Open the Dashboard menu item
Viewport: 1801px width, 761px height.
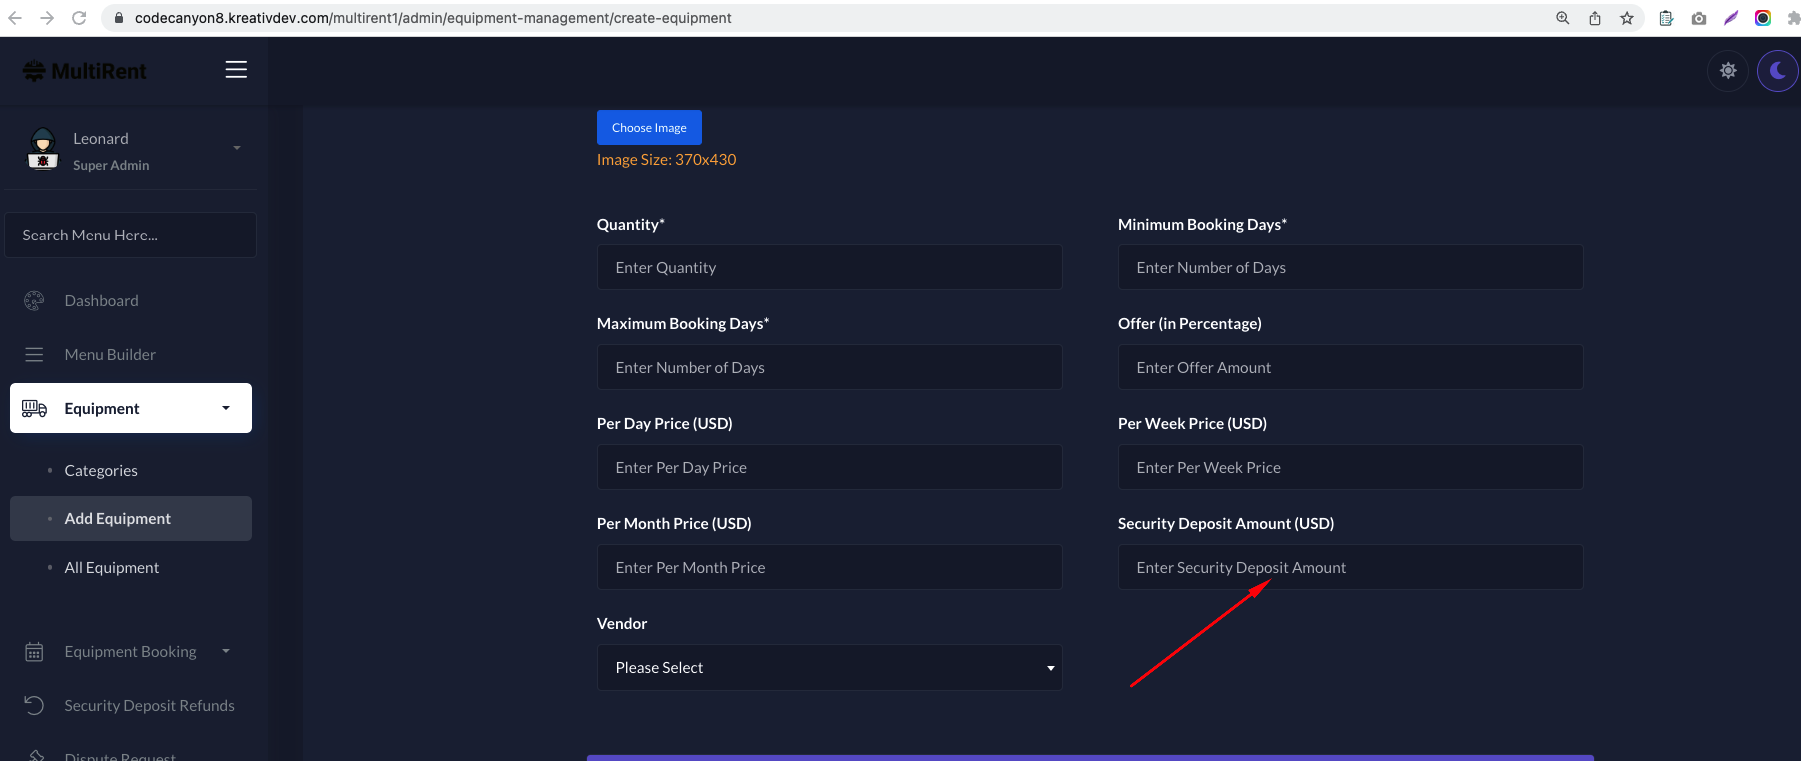coord(101,300)
